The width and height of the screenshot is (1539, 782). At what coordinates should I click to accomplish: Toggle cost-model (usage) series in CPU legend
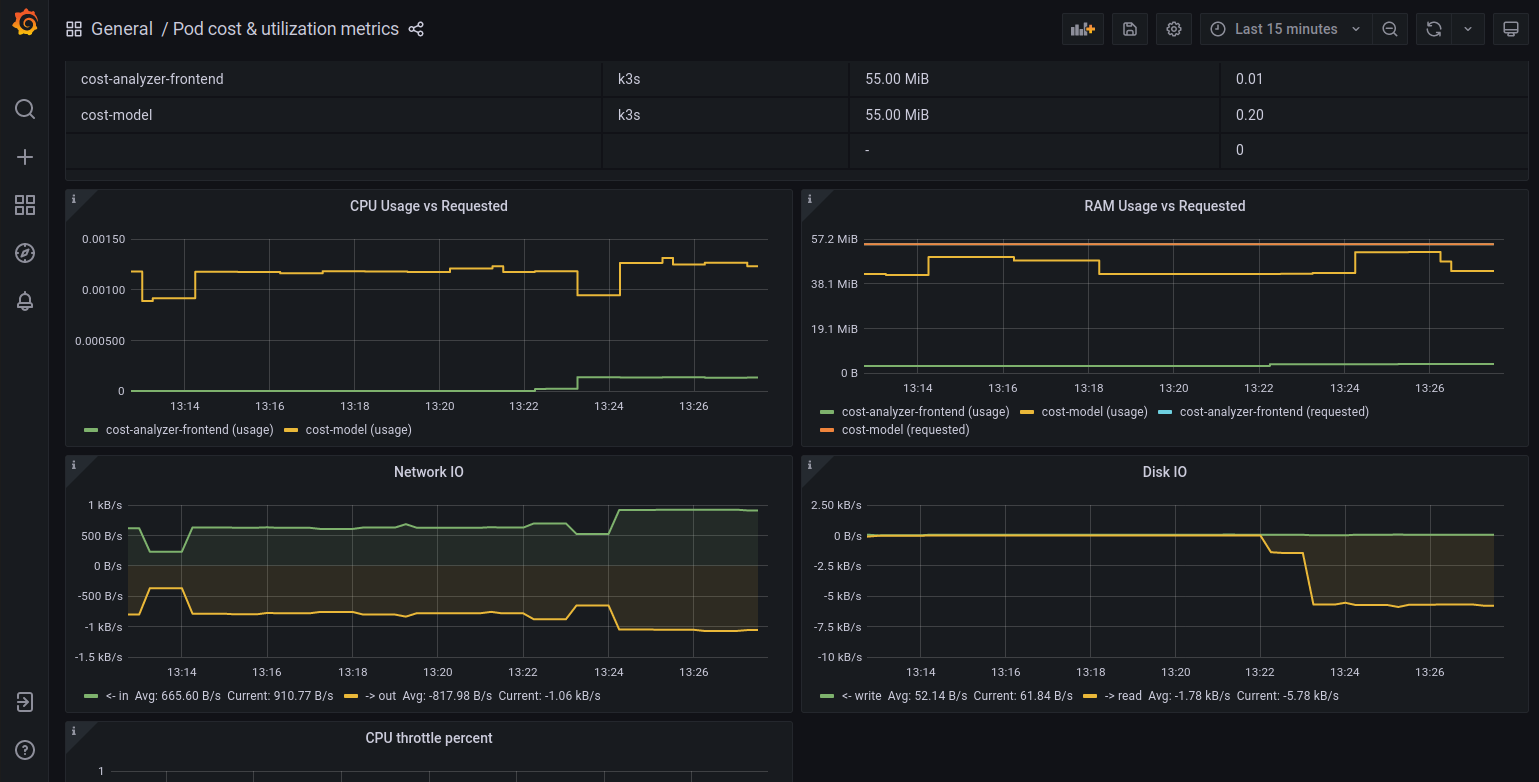(x=358, y=429)
